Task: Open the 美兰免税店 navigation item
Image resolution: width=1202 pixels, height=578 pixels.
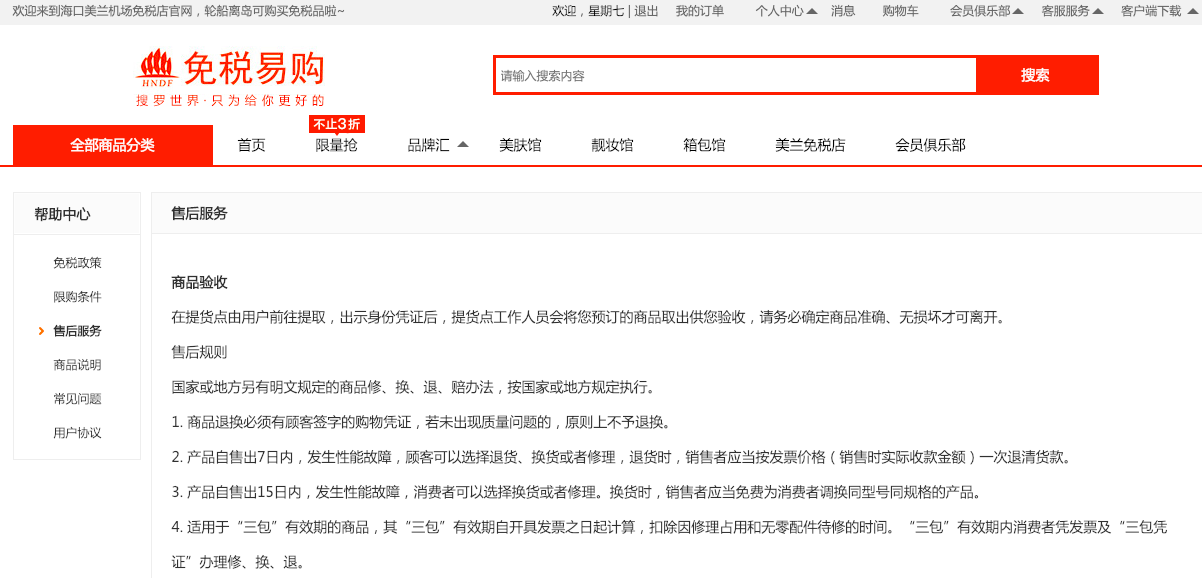Action: pyautogui.click(x=810, y=145)
